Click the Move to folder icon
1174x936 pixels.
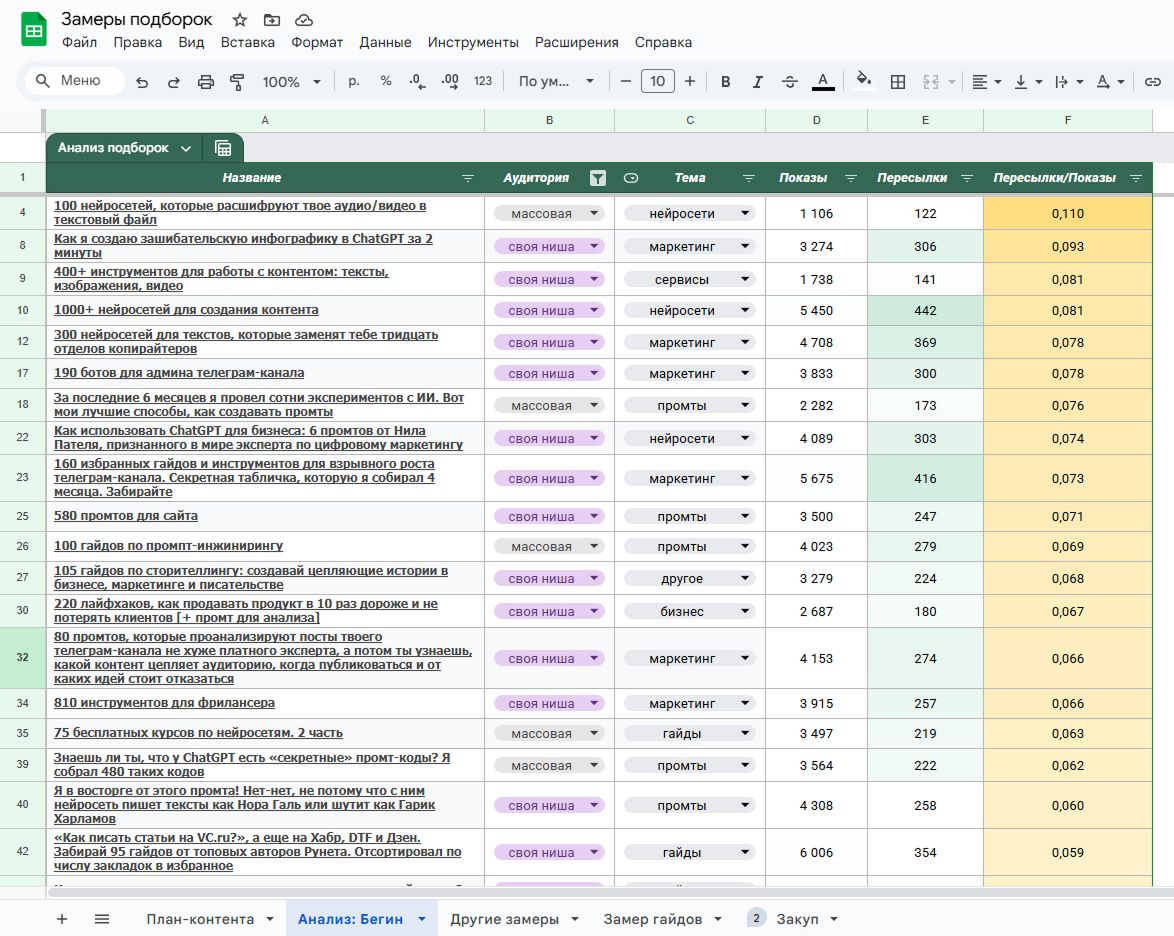(272, 20)
